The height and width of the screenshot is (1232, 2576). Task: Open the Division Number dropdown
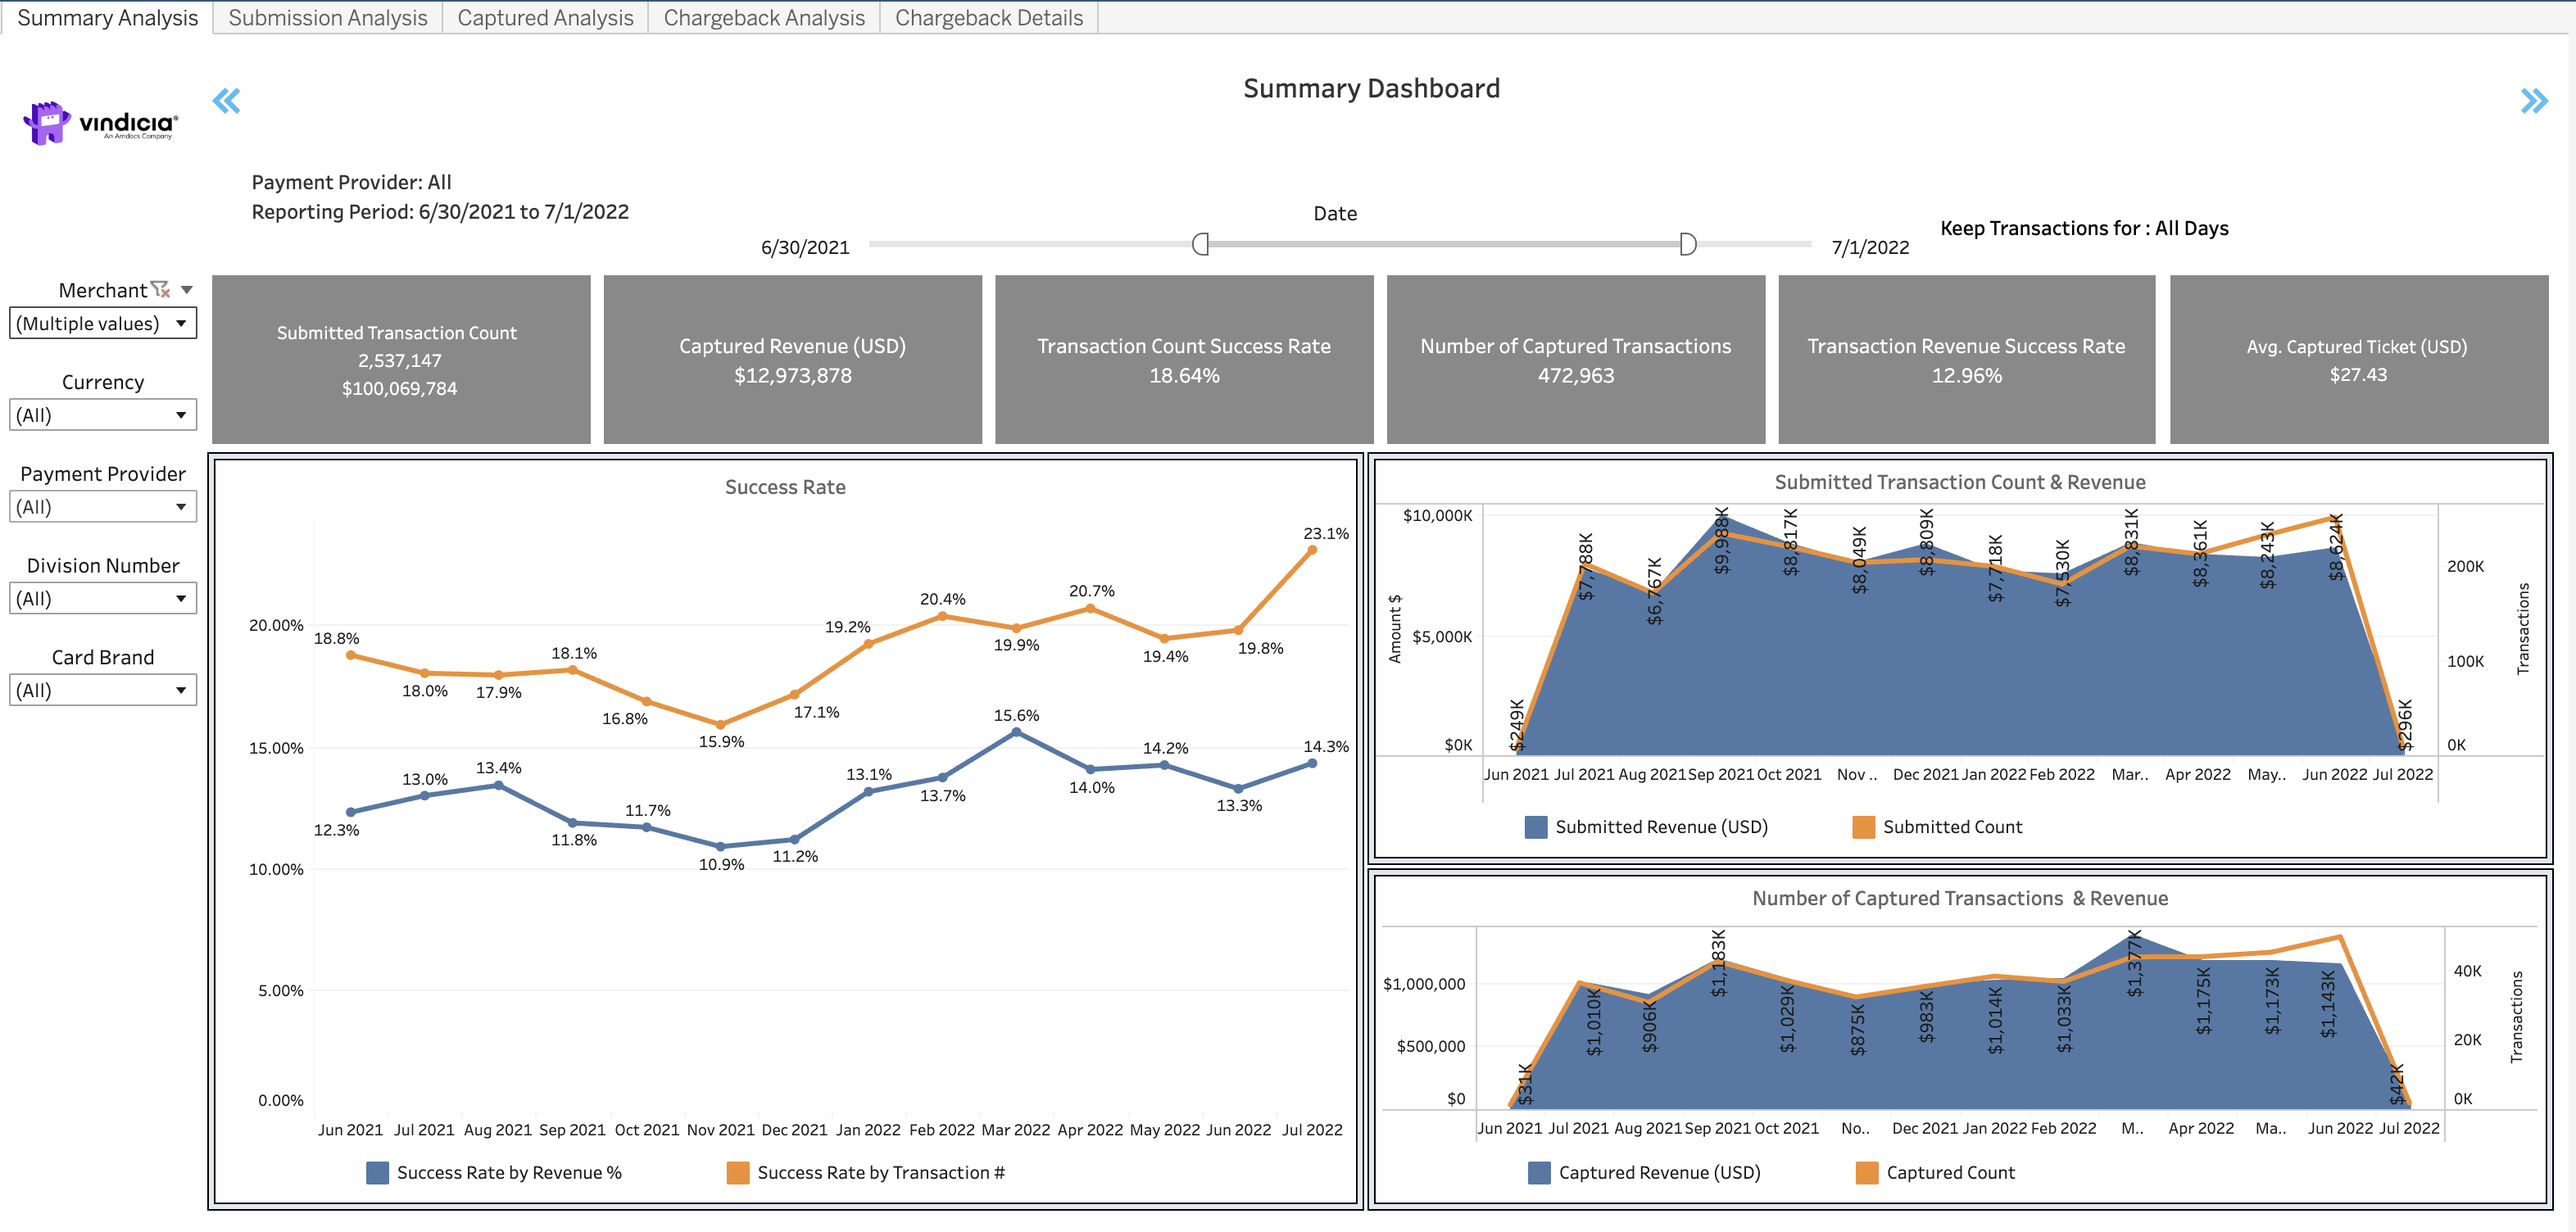click(103, 599)
